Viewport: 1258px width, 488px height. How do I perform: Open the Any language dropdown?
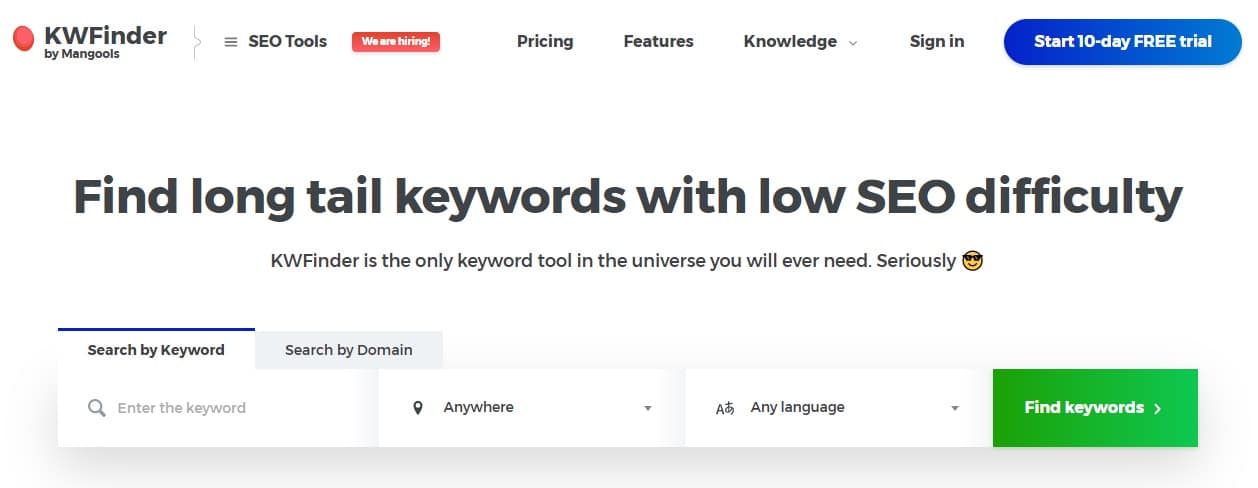click(x=954, y=408)
